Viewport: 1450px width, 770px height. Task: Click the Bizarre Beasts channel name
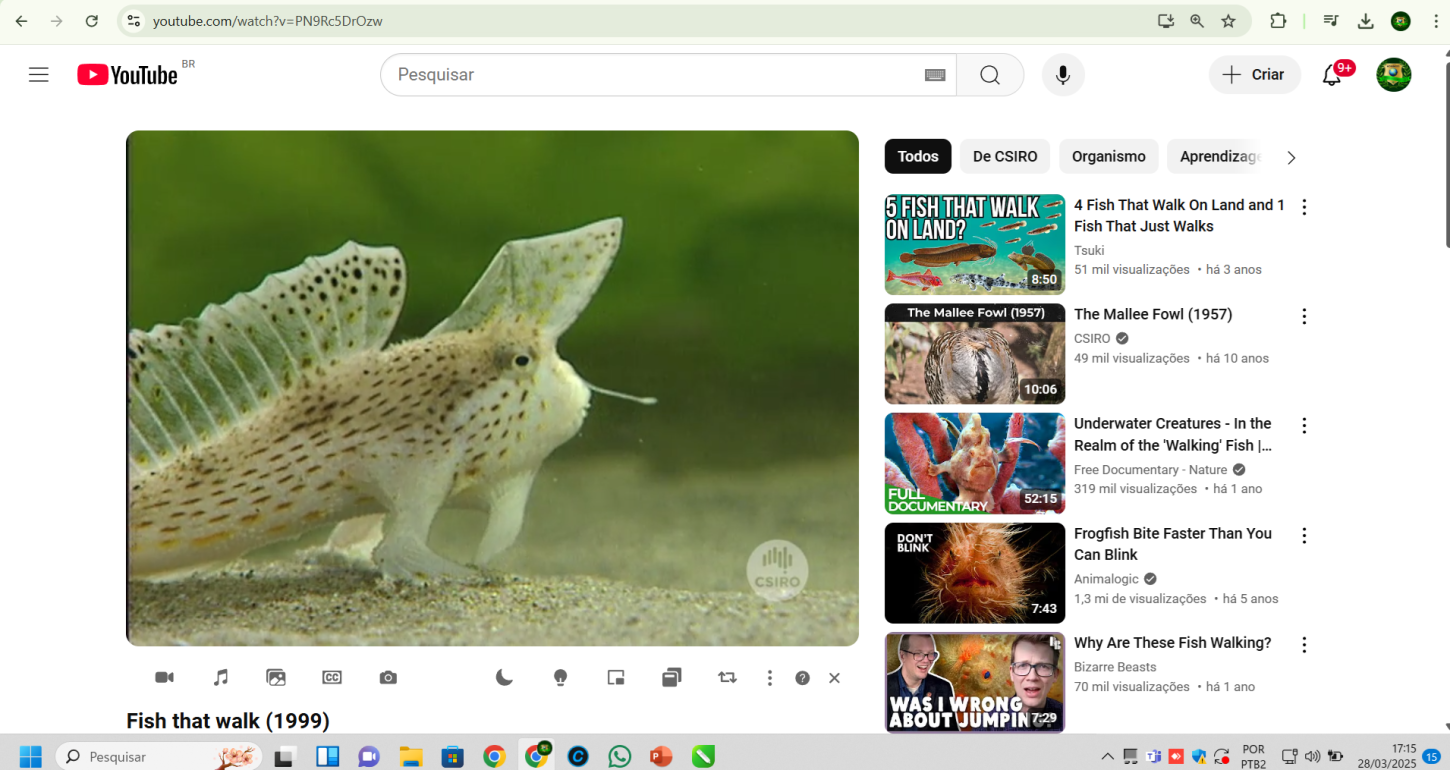point(1115,667)
